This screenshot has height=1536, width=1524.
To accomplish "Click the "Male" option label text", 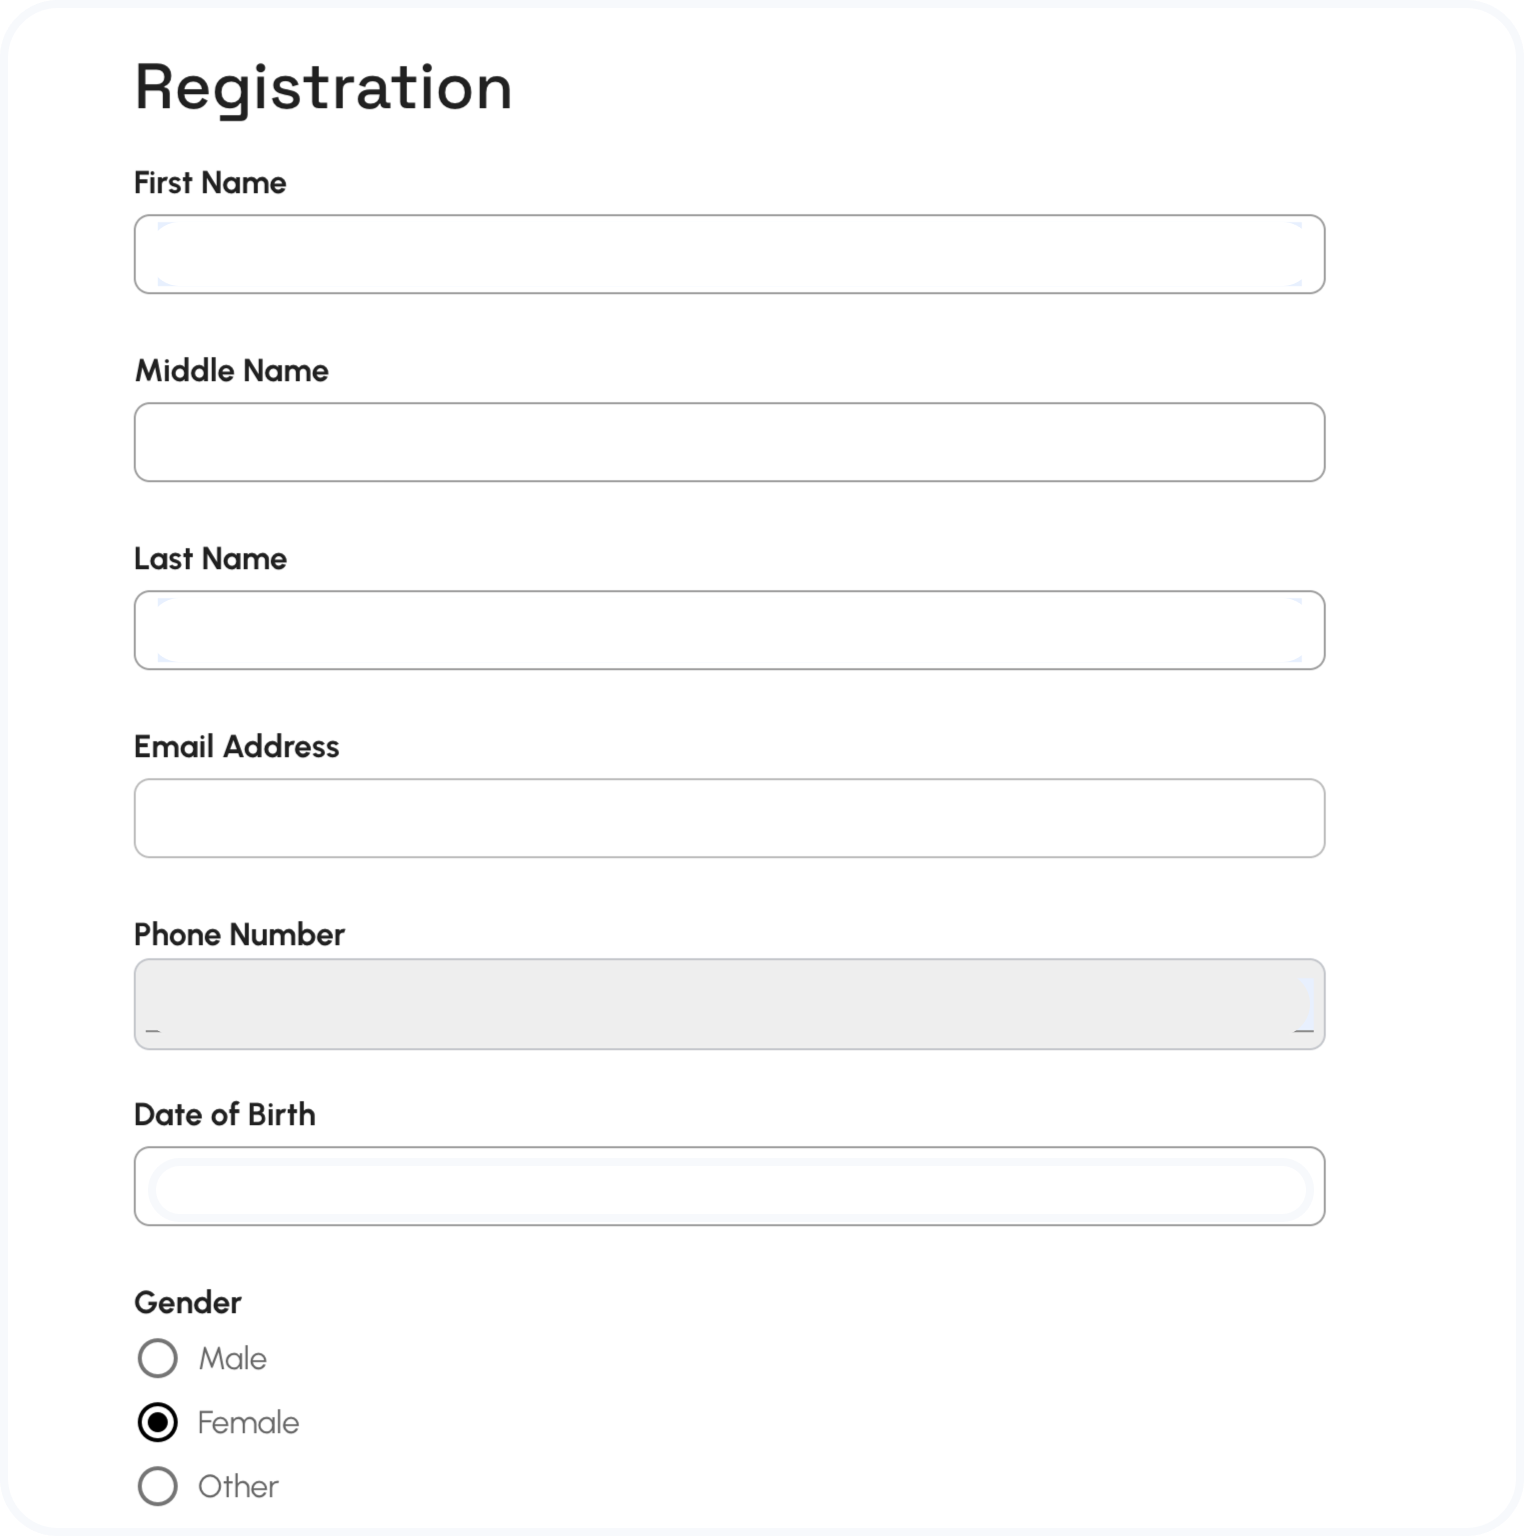I will tap(232, 1358).
